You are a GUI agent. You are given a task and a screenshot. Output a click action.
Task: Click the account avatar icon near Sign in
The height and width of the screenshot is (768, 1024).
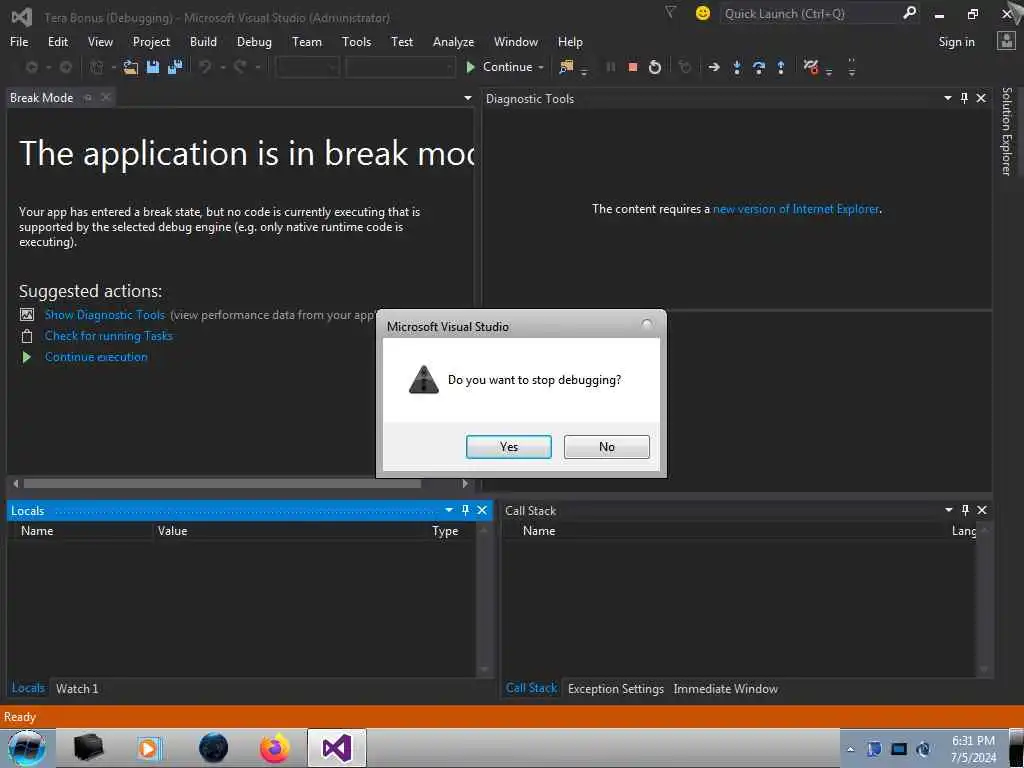tap(1006, 41)
